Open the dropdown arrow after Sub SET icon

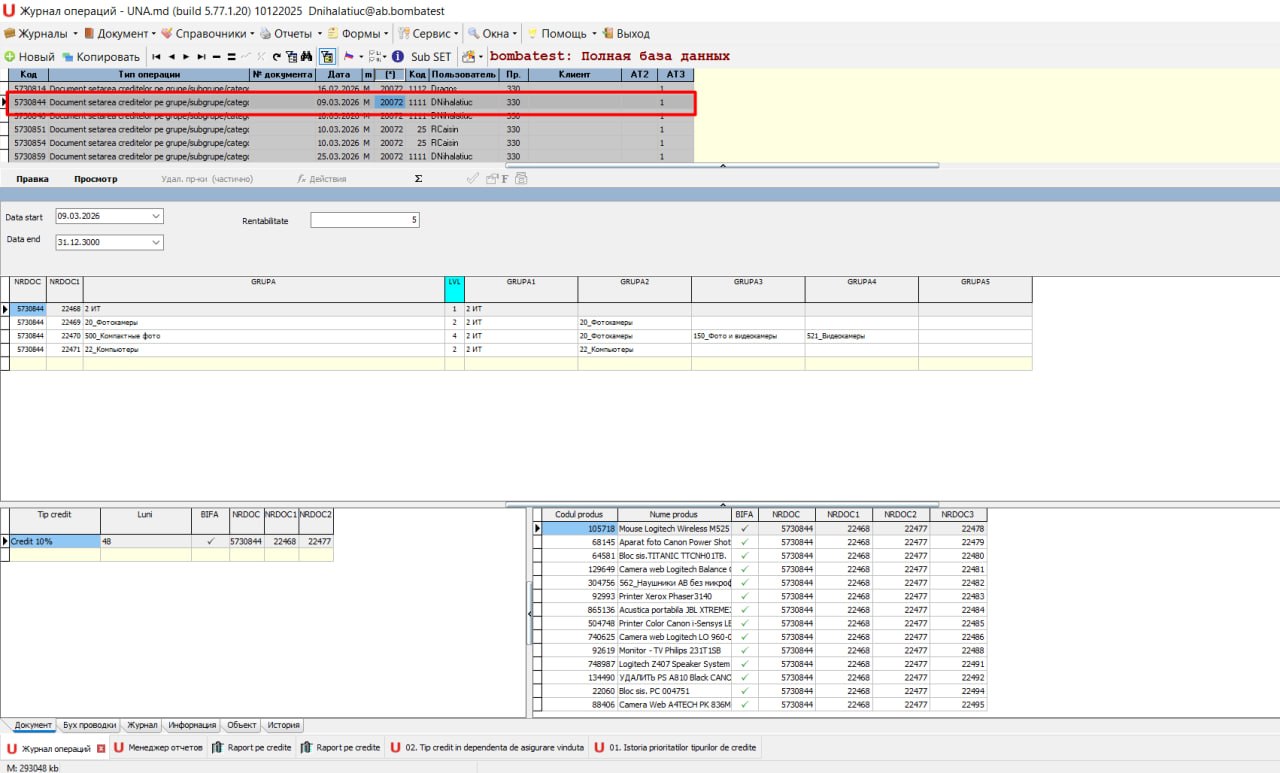pos(481,57)
